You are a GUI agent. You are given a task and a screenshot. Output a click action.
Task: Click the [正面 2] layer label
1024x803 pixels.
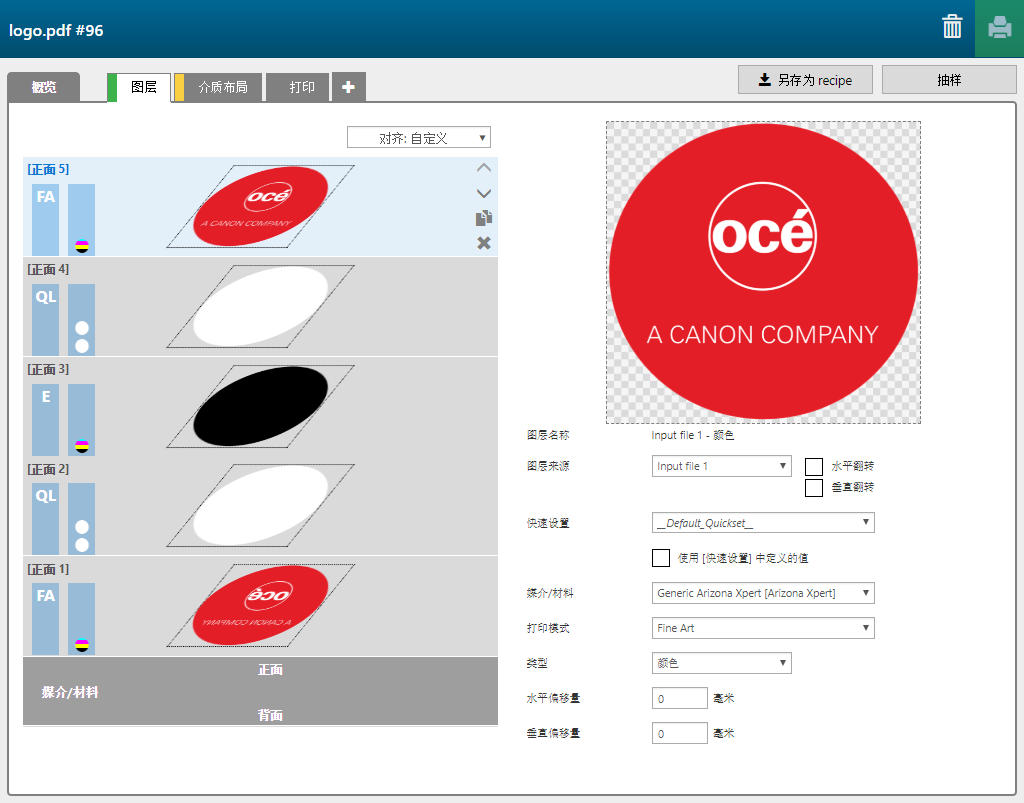tap(48, 469)
